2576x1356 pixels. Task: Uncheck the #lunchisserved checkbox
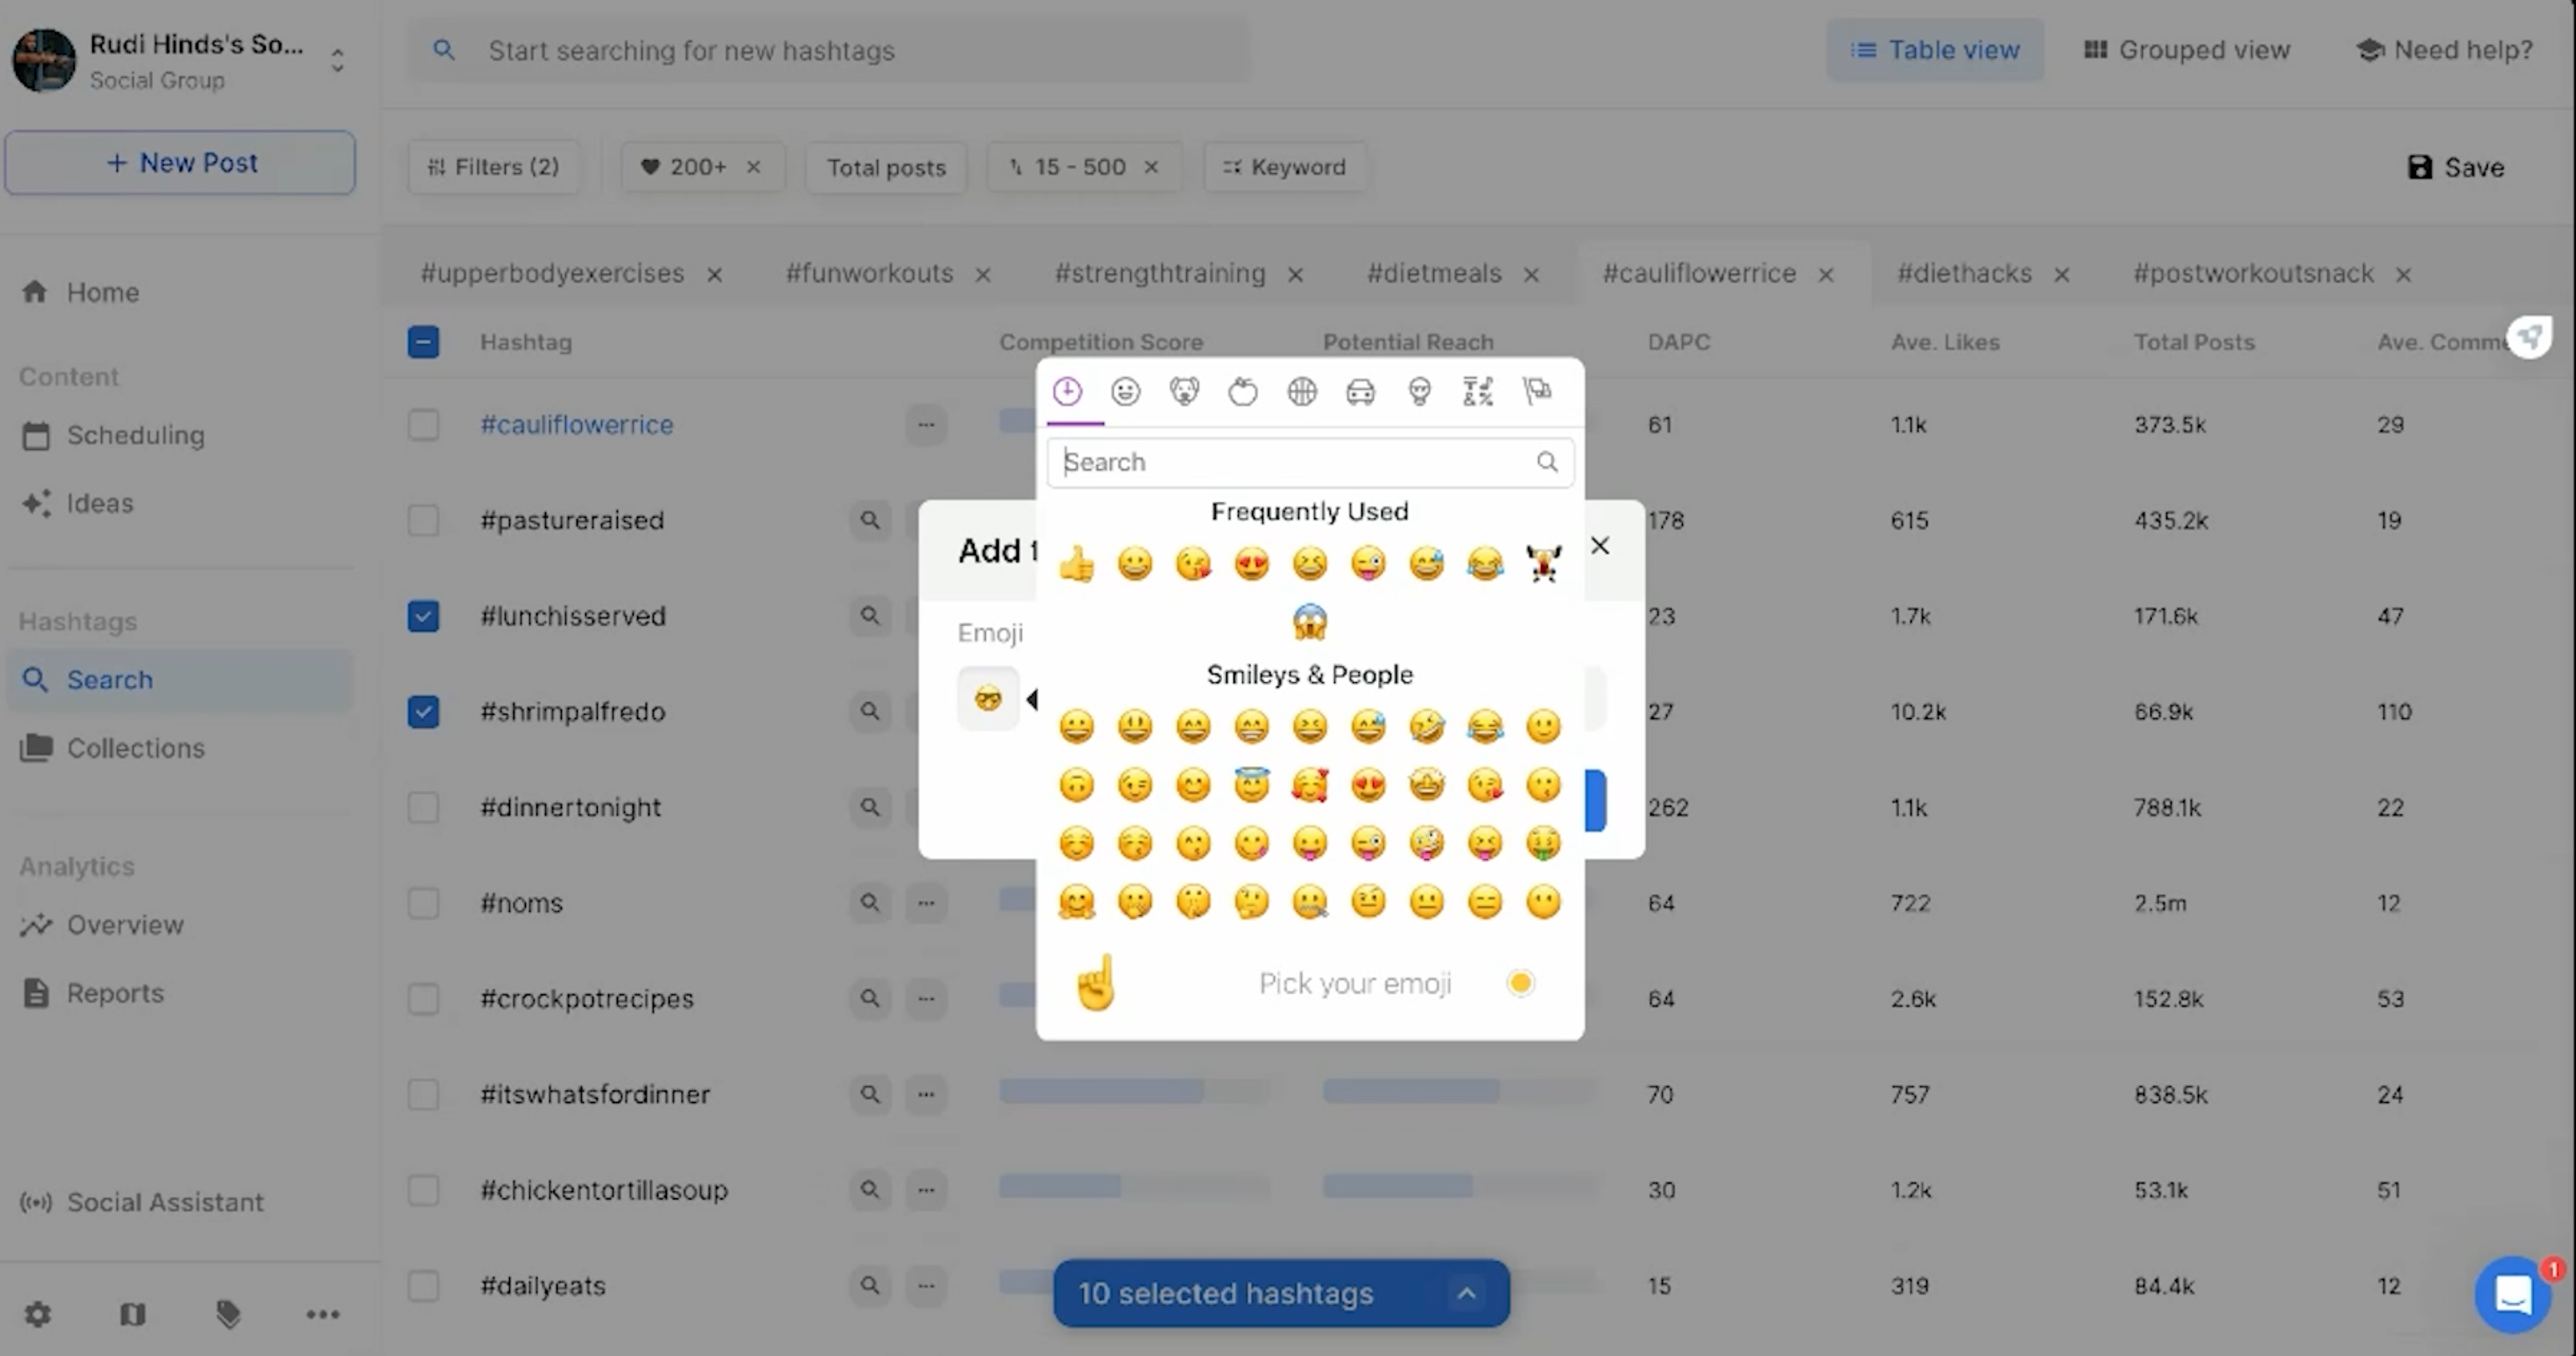pos(423,616)
